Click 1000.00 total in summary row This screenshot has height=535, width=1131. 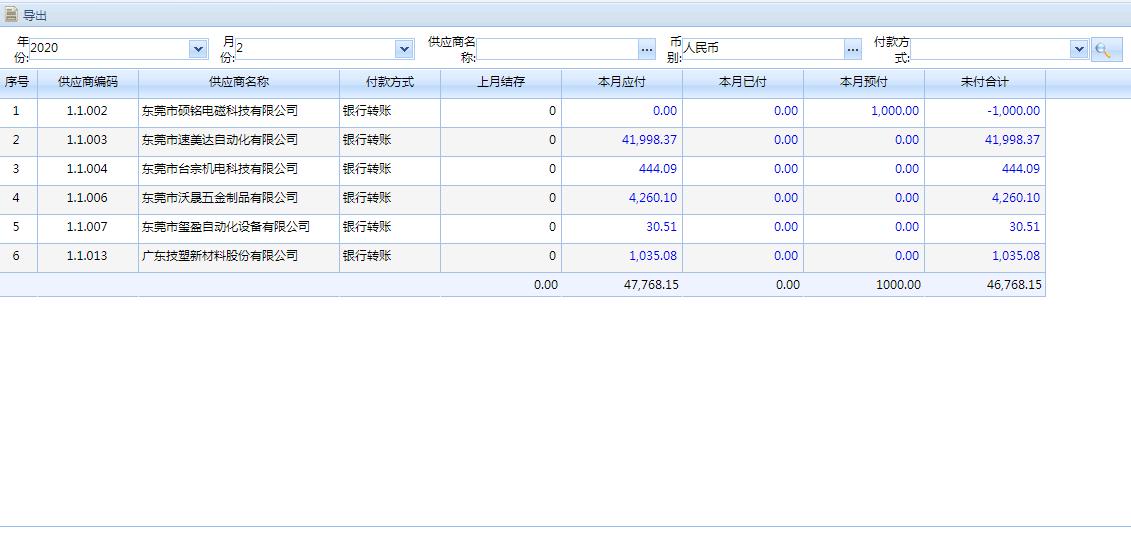coord(898,285)
